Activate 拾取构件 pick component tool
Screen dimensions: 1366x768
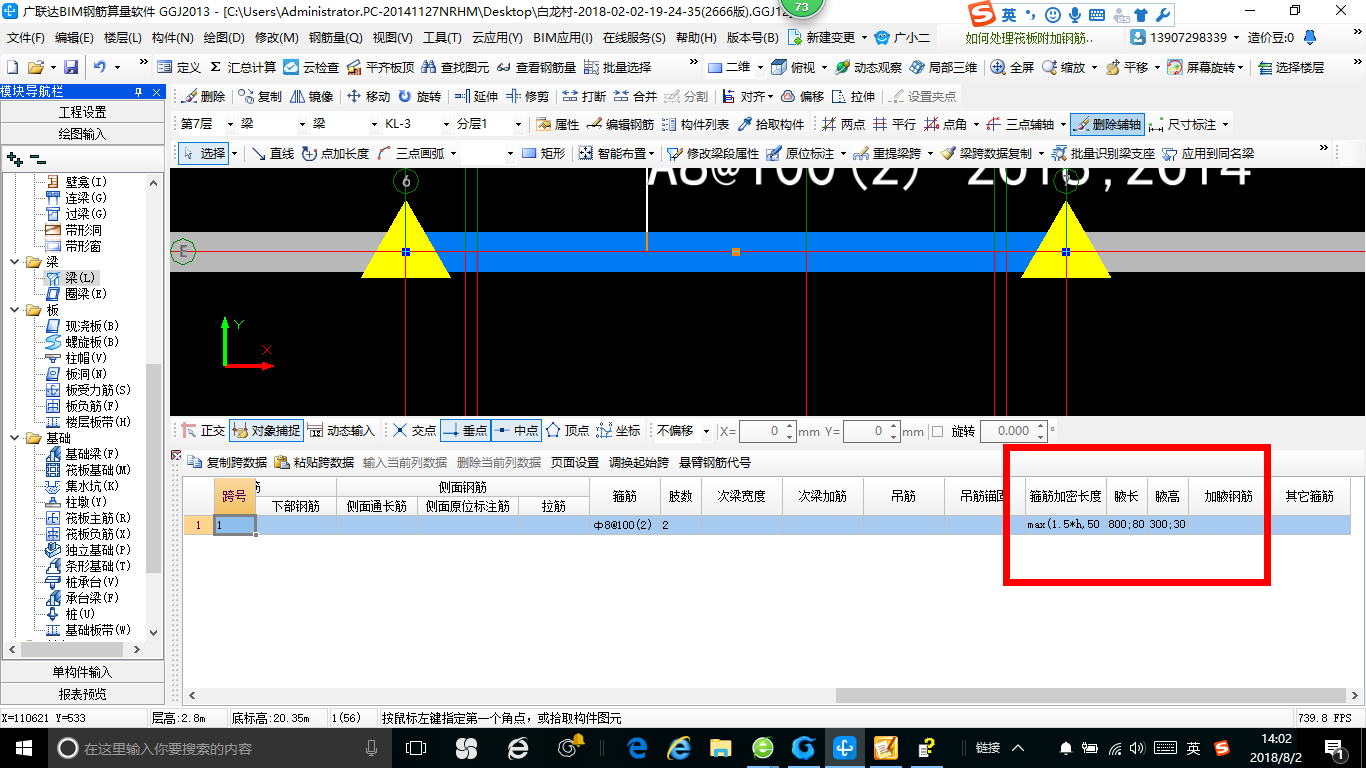[770, 125]
